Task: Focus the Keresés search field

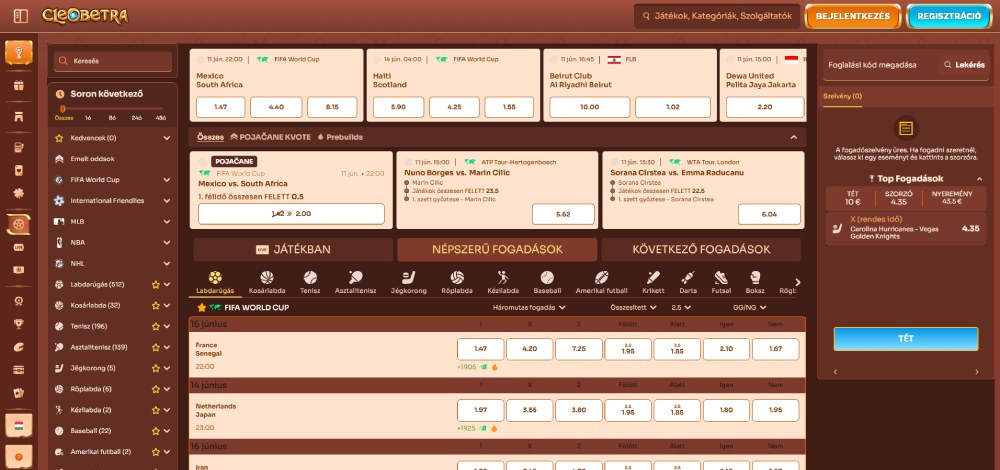Action: [113, 61]
